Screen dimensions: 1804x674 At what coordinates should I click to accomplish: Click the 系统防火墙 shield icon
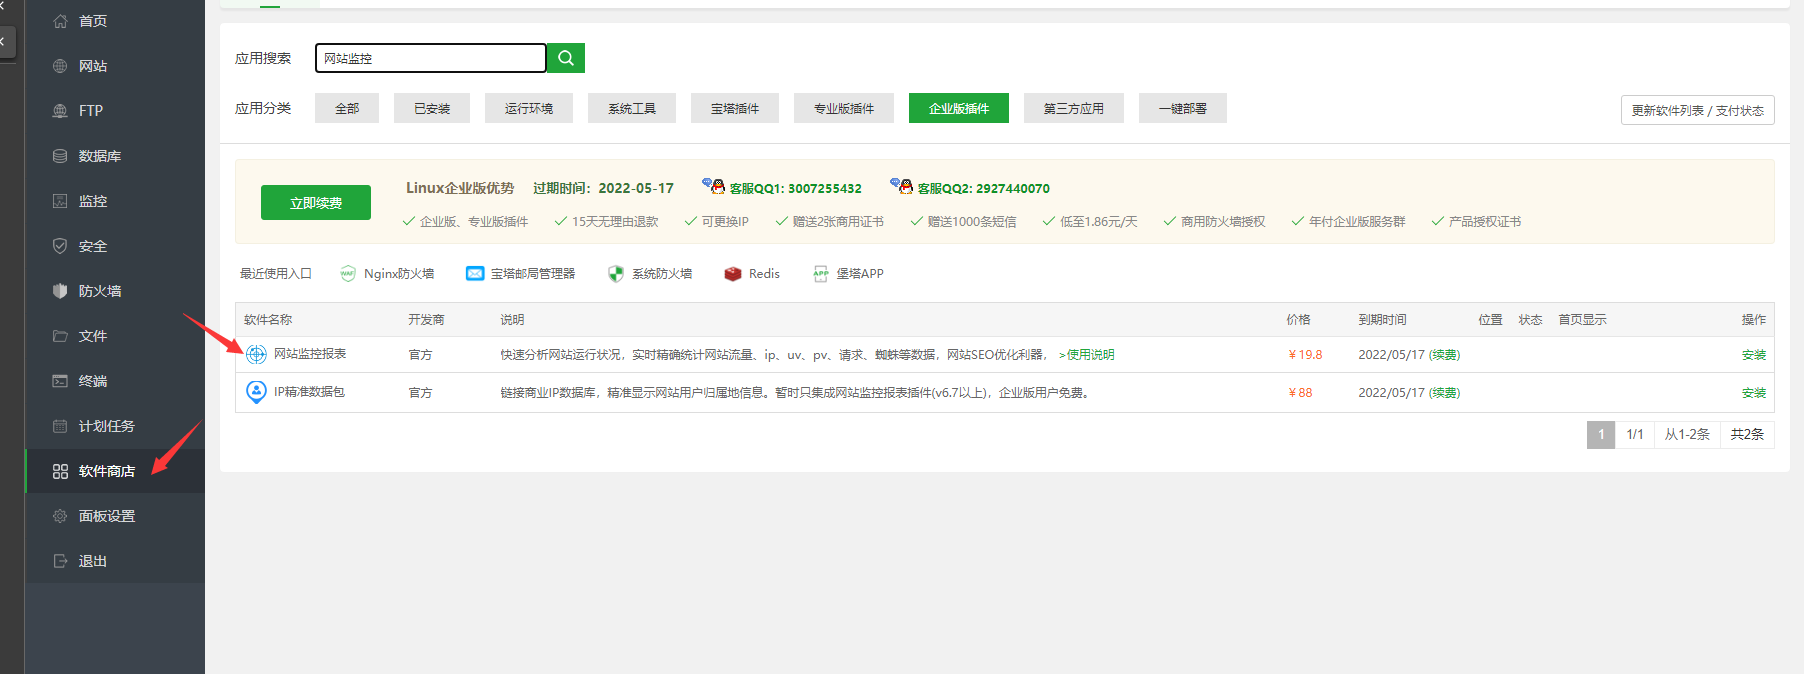coord(616,274)
